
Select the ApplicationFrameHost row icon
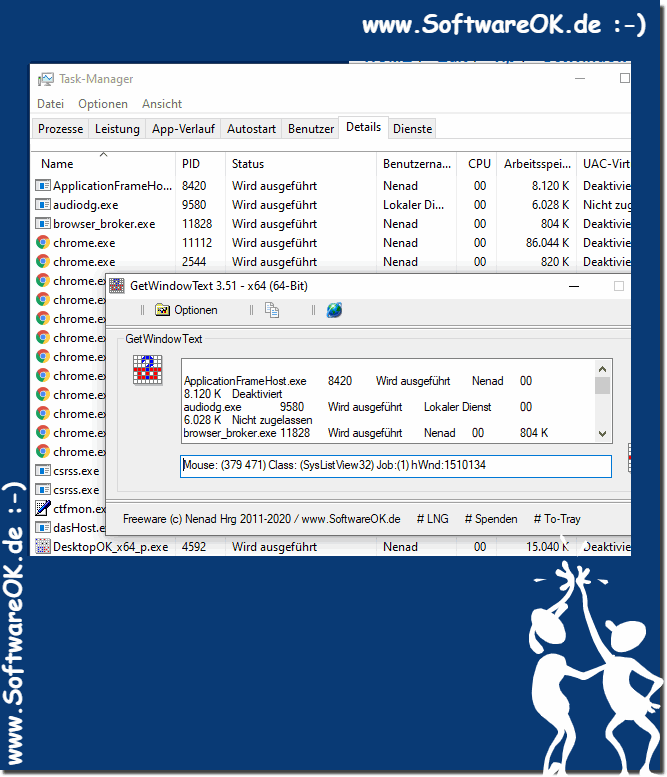point(43,186)
